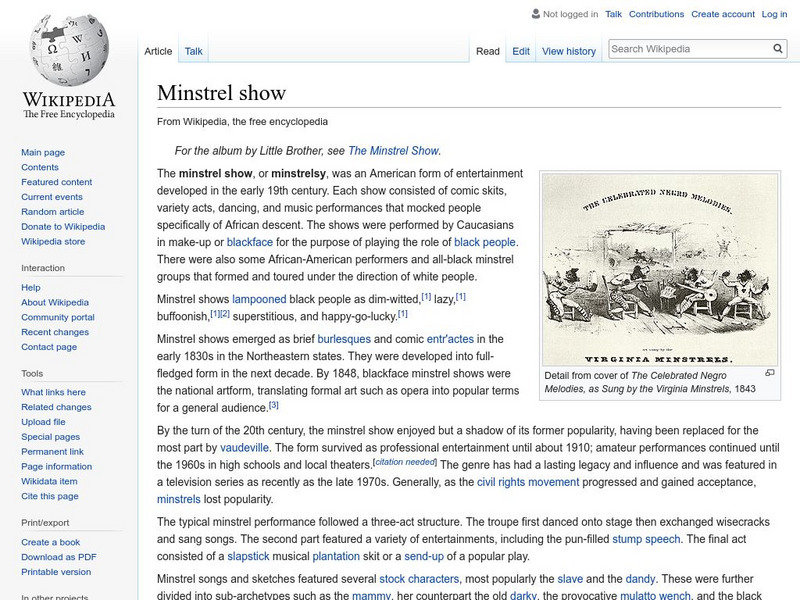The width and height of the screenshot is (800, 600).
Task: Switch to the Talk tab
Action: click(193, 51)
